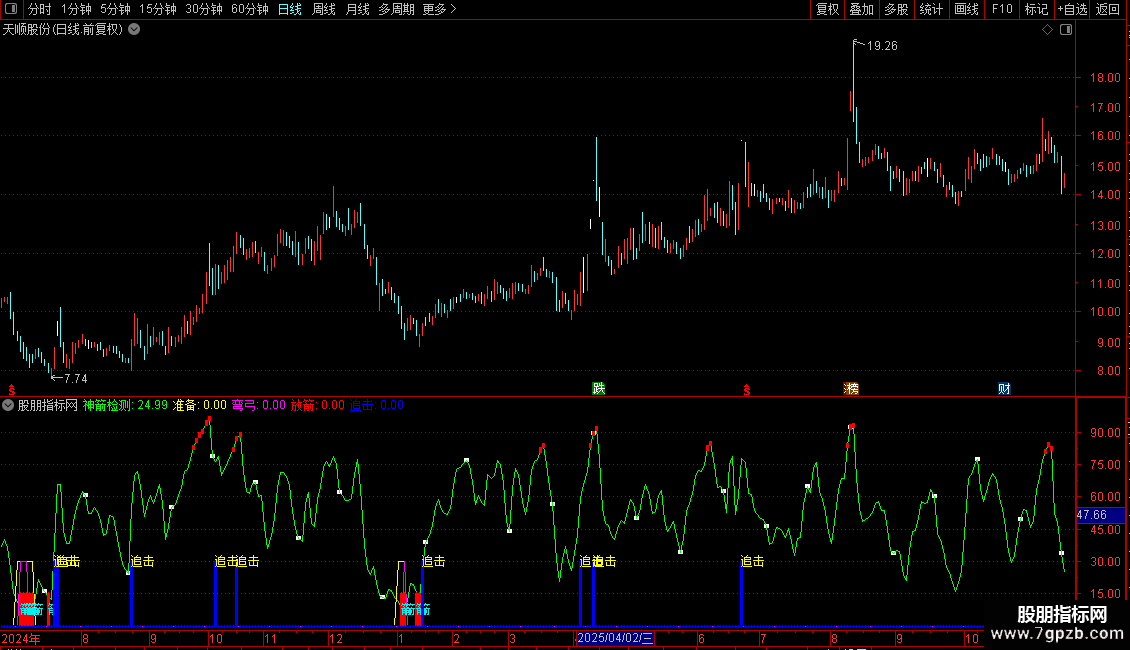The image size is (1130, 650).
Task: Click the 追击 signal after month 1
Action: (x=434, y=561)
